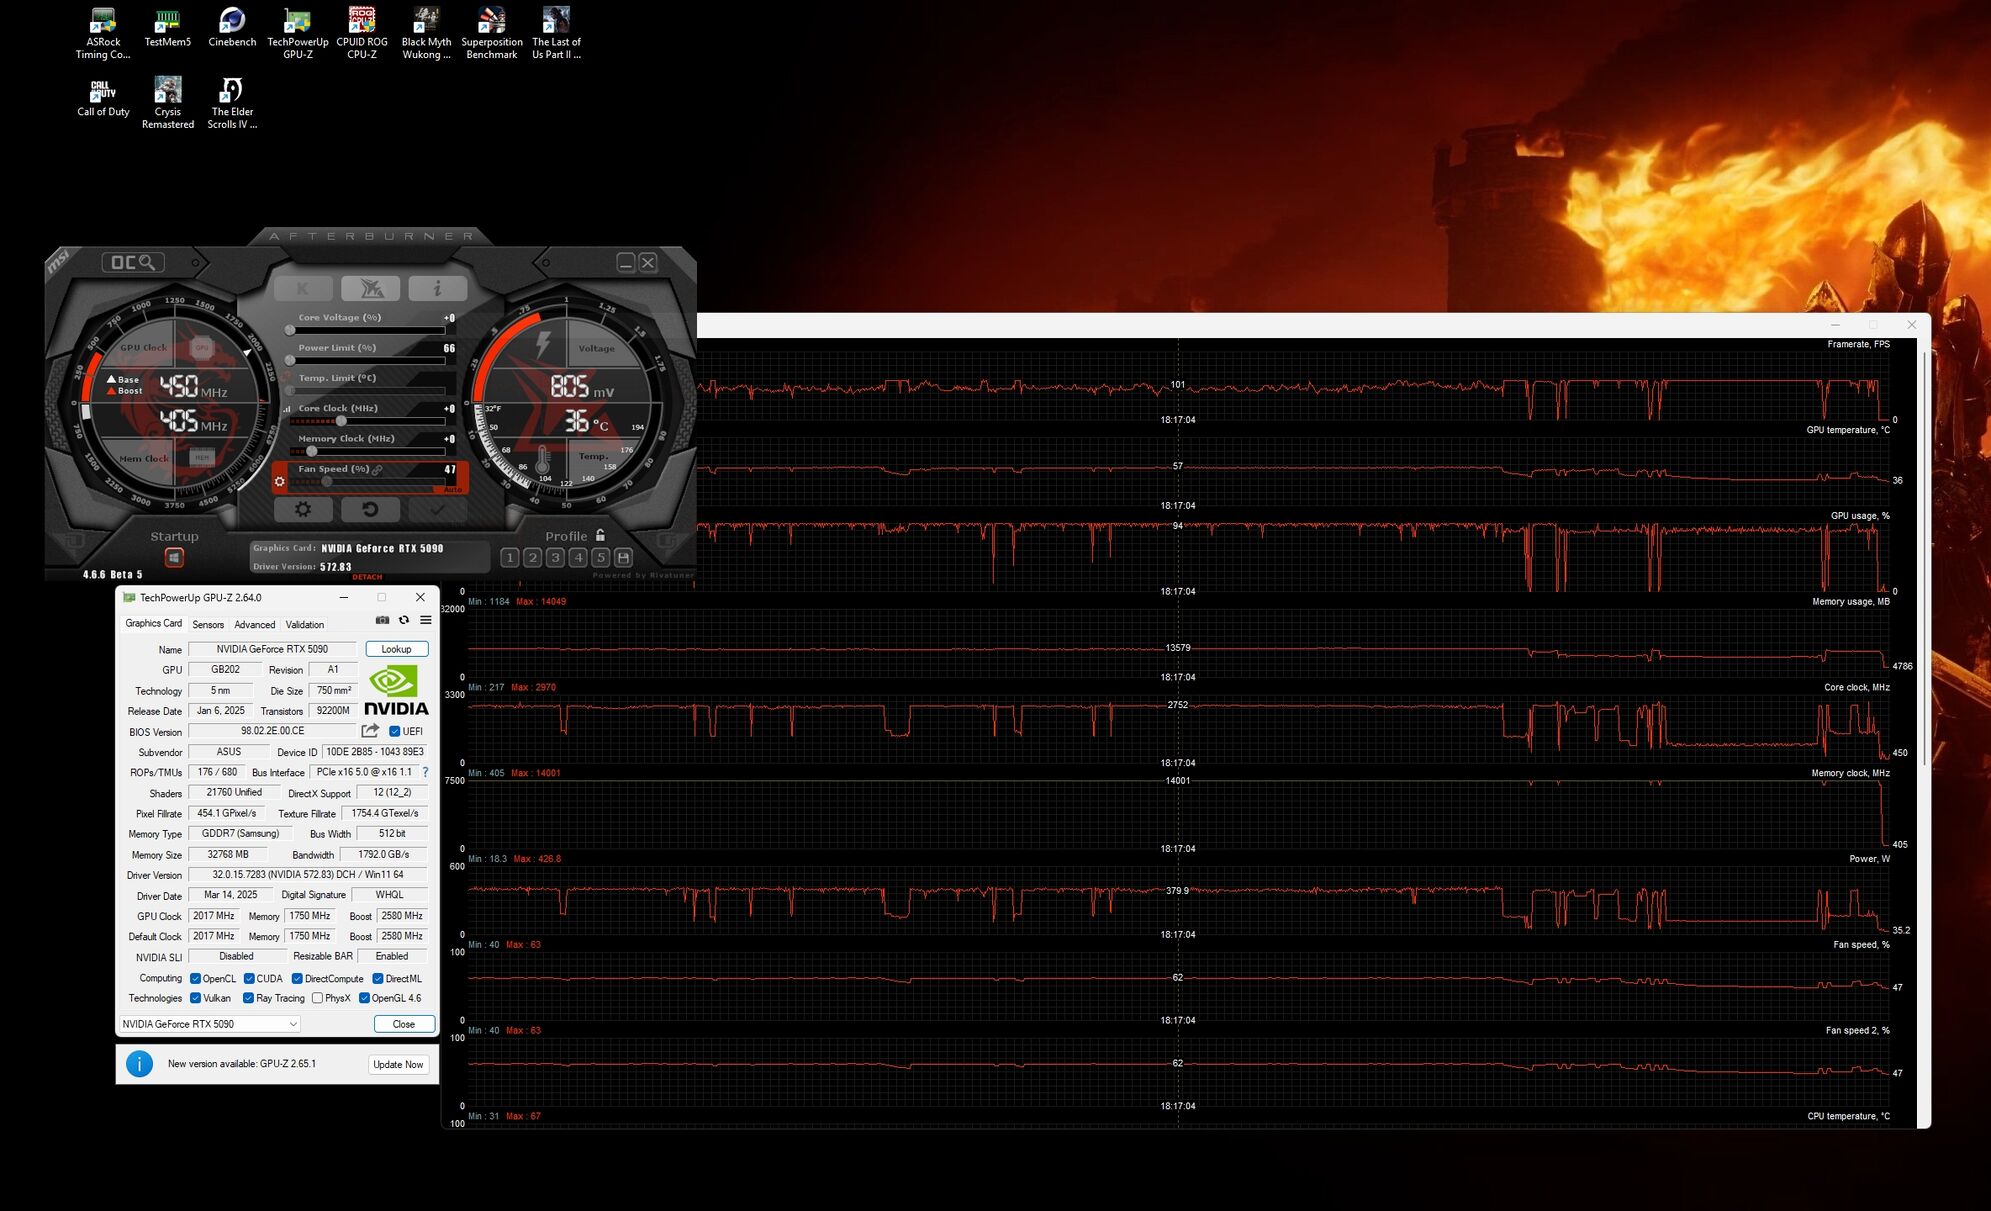Click the Afterburner fighter-jet logo button
This screenshot has width=1991, height=1211.
click(370, 289)
